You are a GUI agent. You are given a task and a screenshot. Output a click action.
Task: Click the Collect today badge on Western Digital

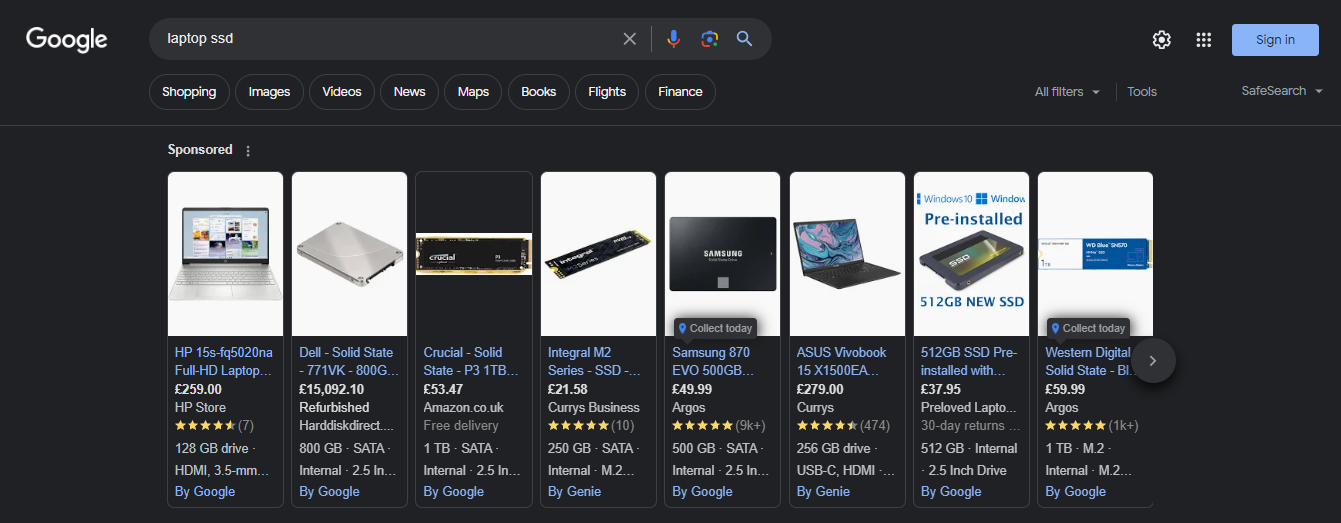coord(1087,328)
